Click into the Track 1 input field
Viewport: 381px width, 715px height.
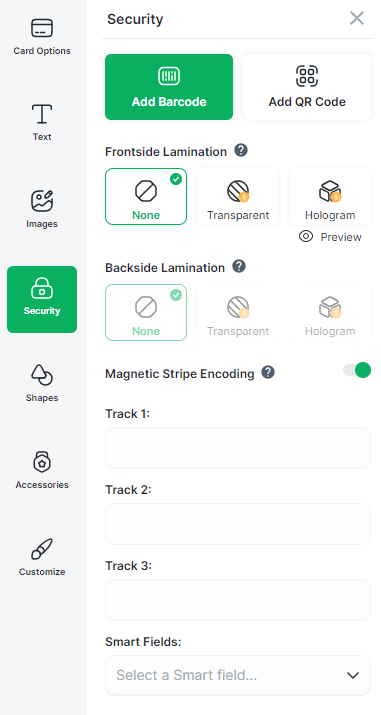238,448
